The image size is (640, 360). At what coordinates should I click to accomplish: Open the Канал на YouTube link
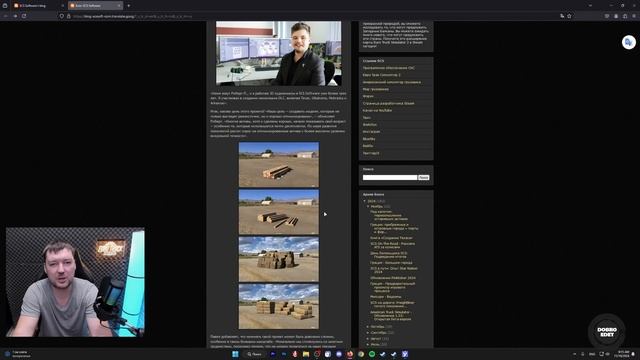378,110
